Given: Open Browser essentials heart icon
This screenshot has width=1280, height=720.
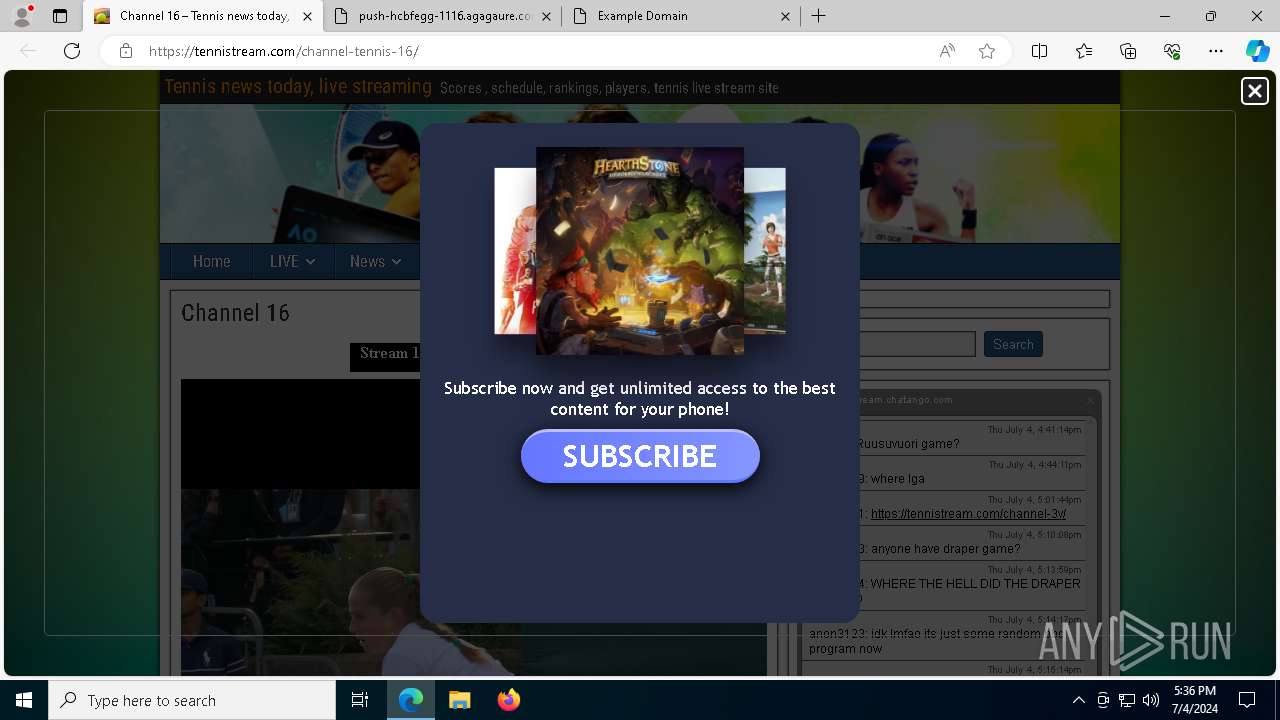Looking at the screenshot, I should 1172,51.
